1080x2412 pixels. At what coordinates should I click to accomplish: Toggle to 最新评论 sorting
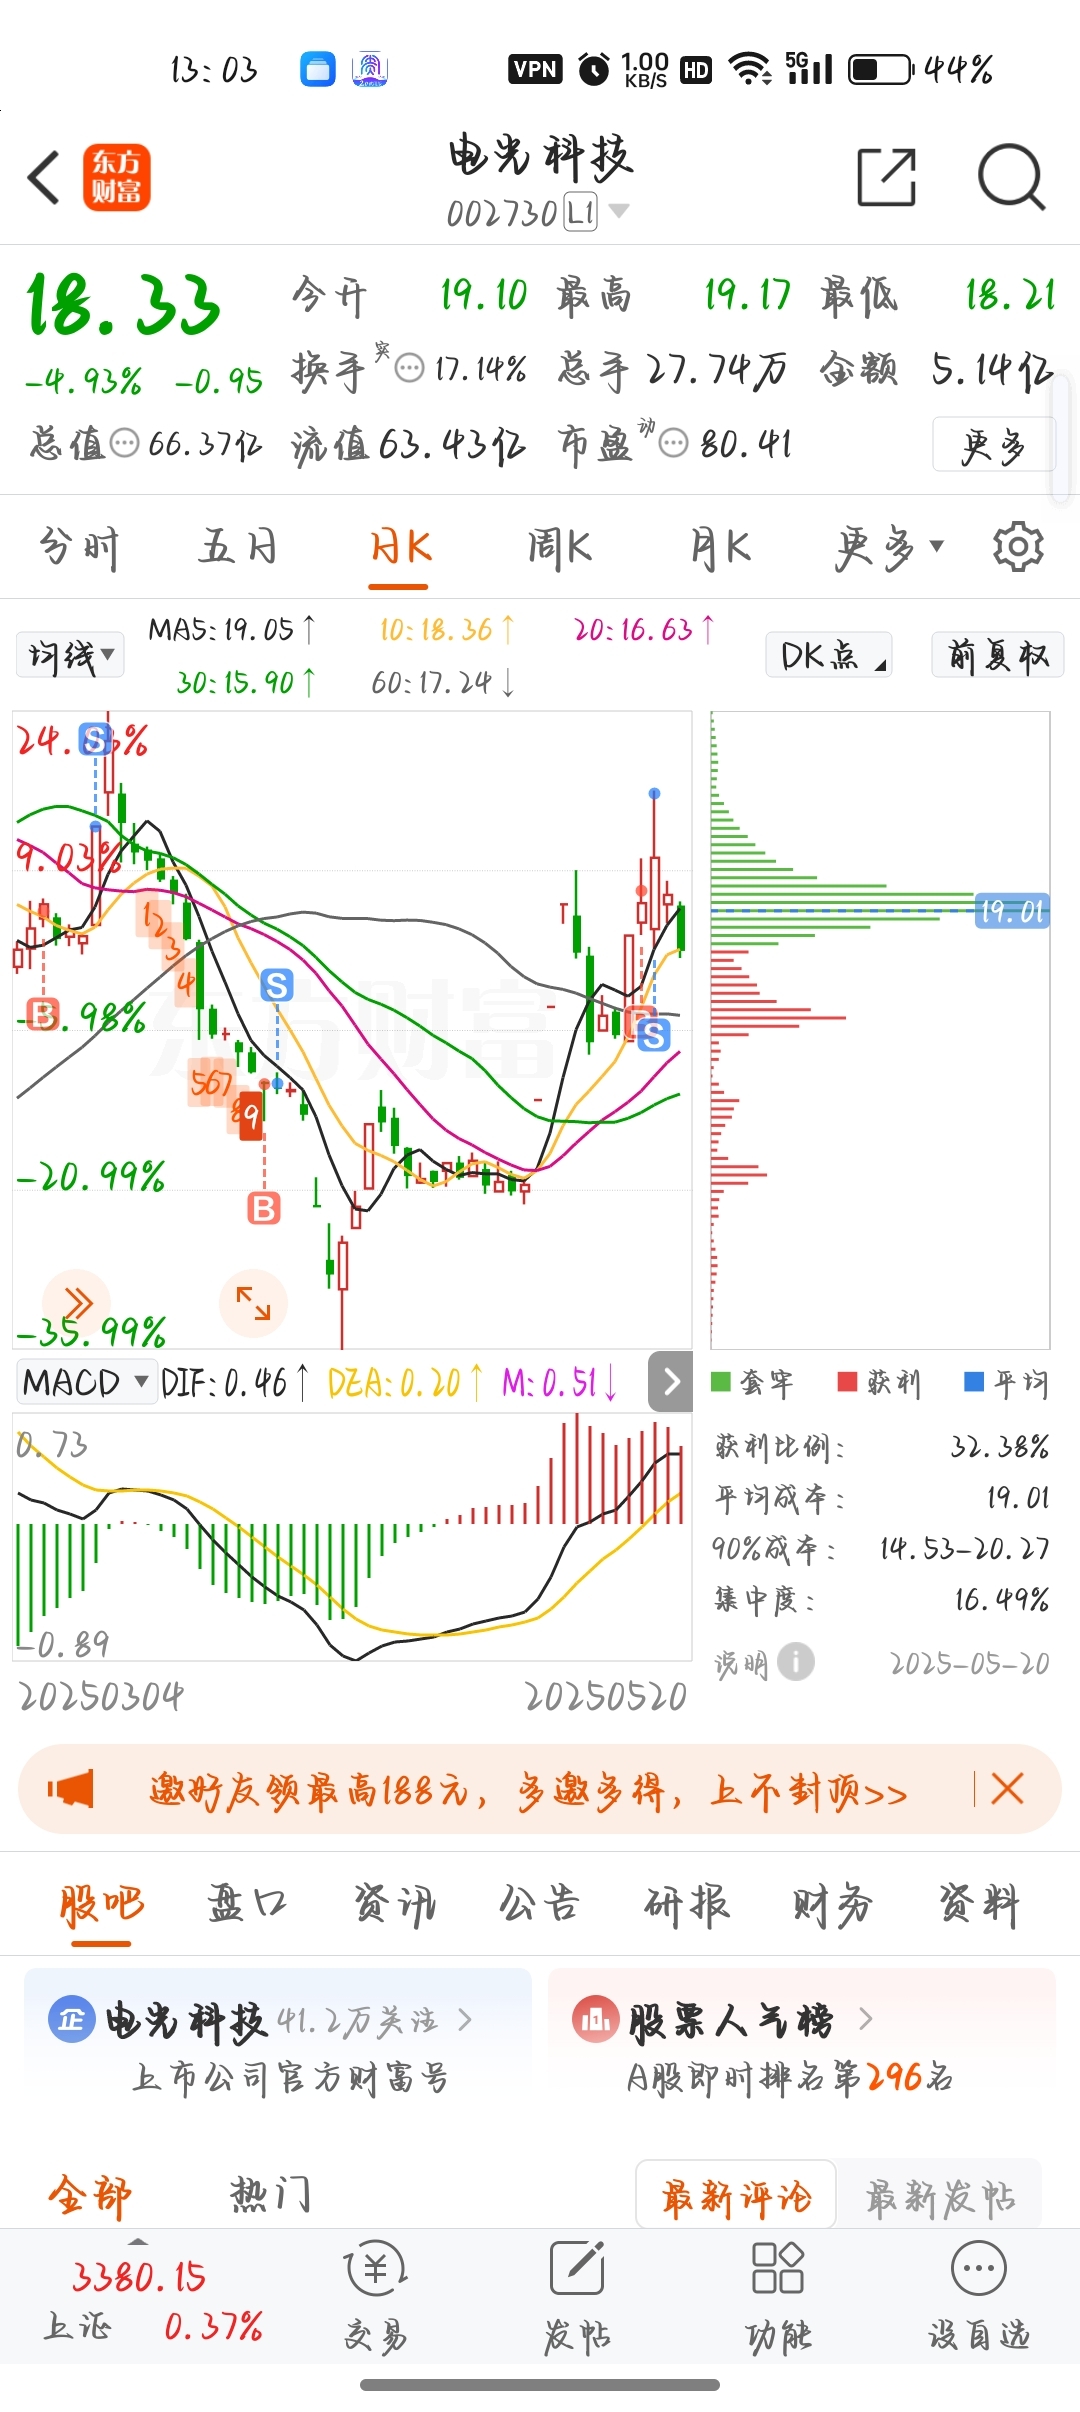(x=736, y=2196)
